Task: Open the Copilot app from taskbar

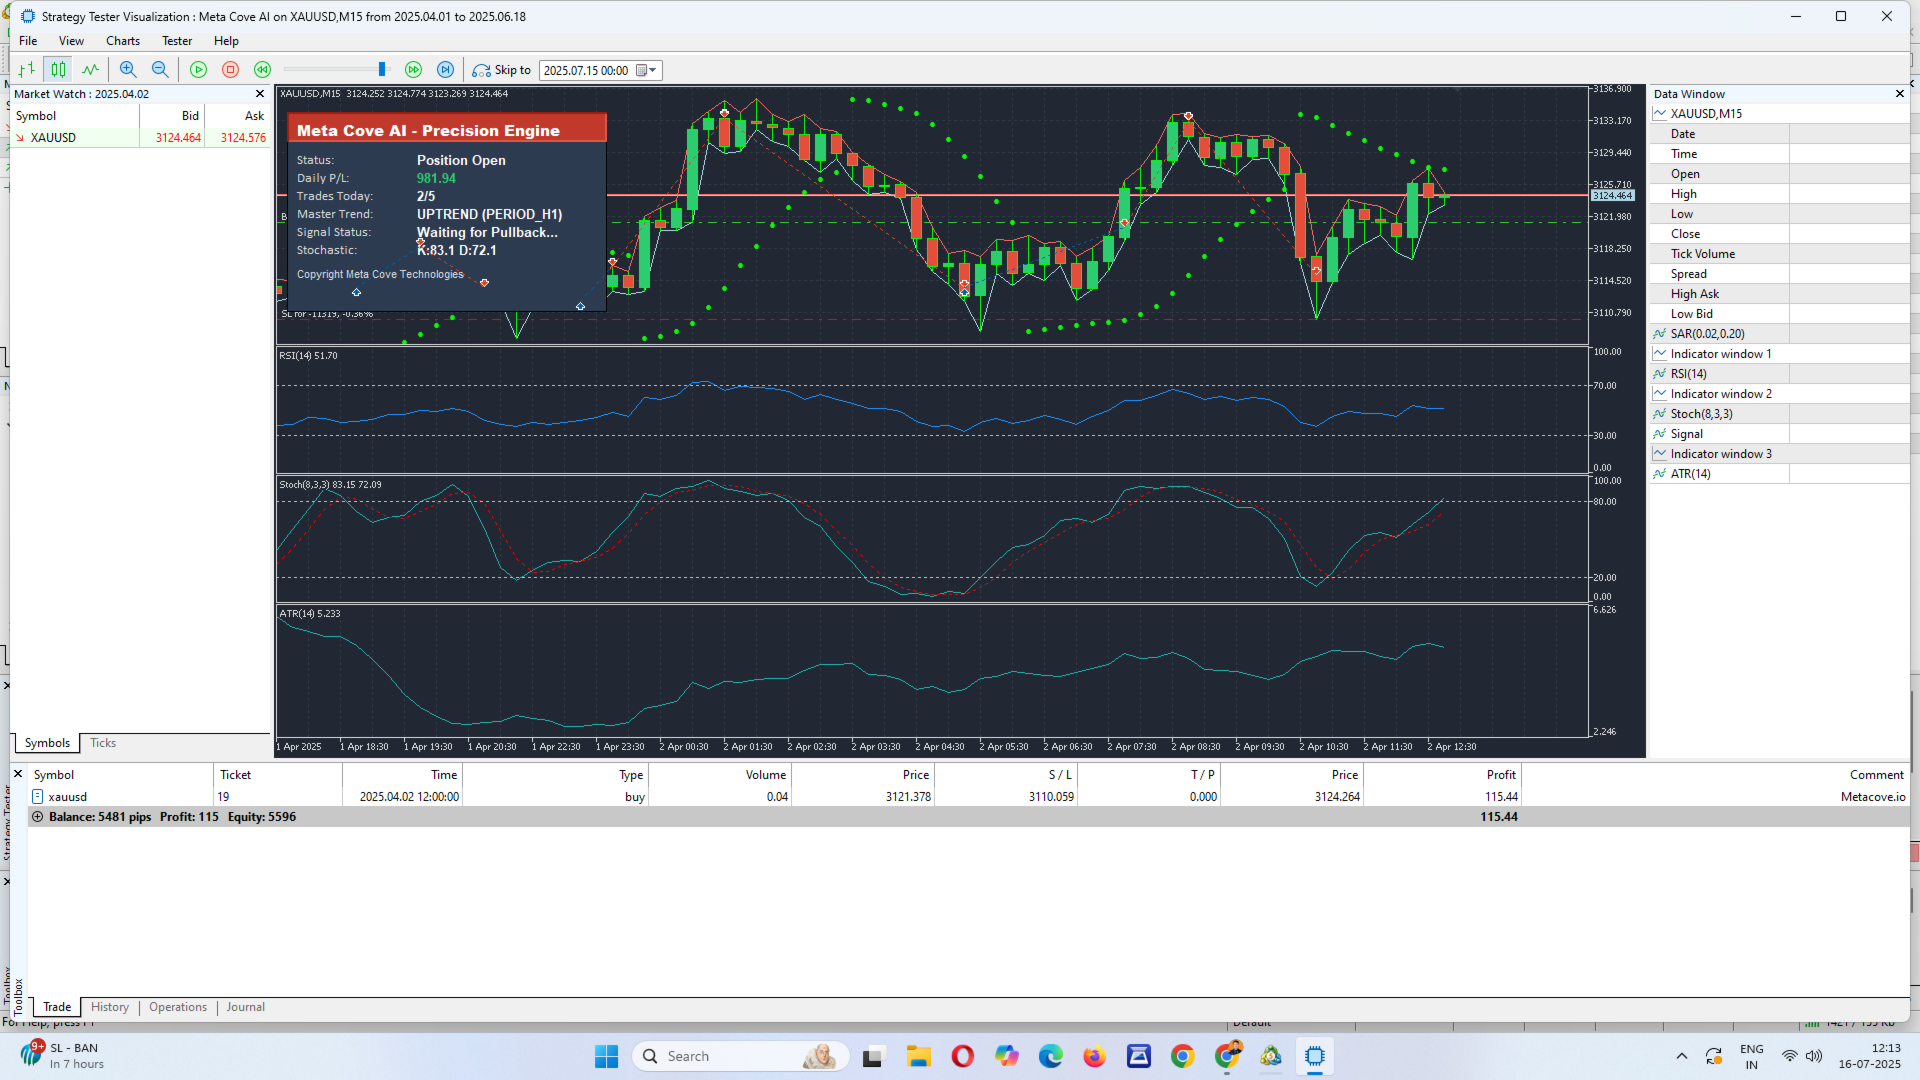Action: pyautogui.click(x=1006, y=1056)
